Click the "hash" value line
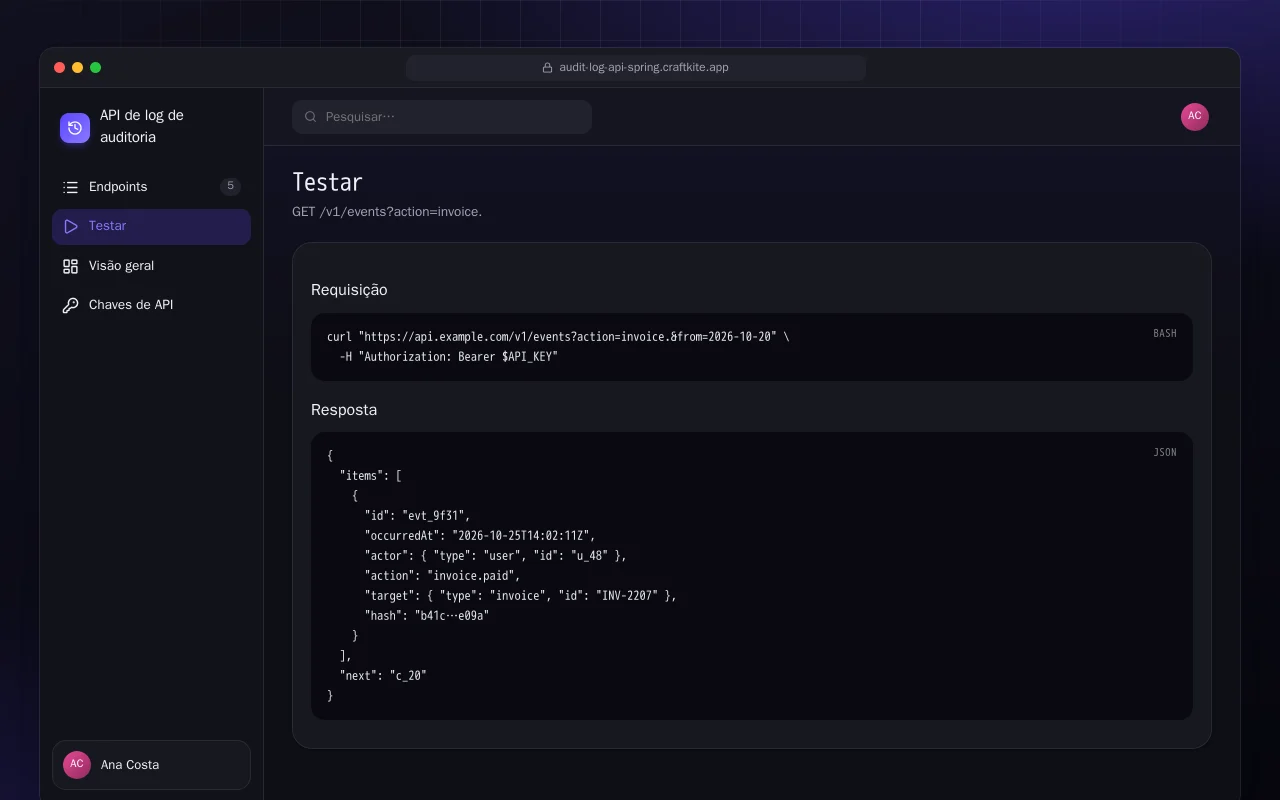The height and width of the screenshot is (800, 1280). click(x=426, y=616)
